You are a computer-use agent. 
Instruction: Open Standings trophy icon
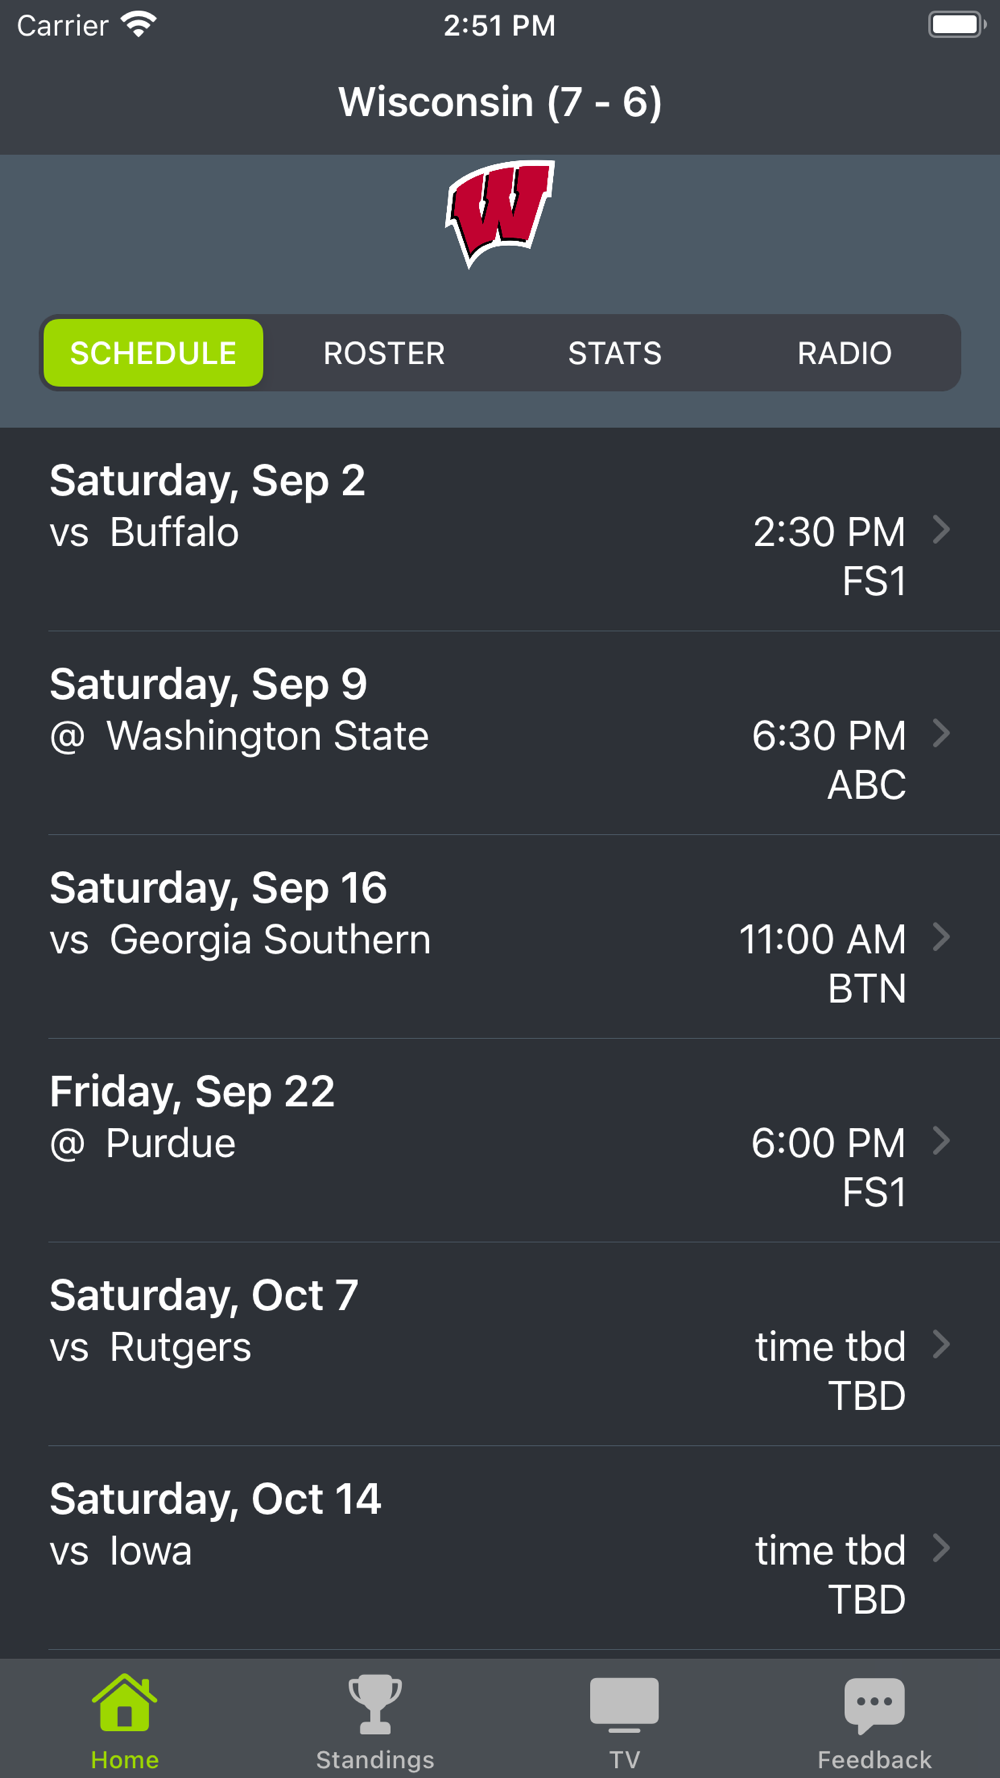(375, 1704)
